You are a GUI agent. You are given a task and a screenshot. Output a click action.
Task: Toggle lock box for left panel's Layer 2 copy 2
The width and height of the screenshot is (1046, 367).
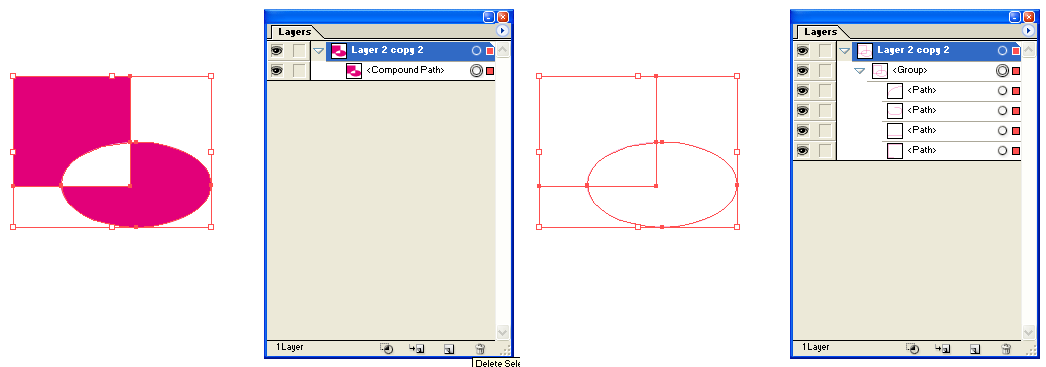(x=300, y=50)
